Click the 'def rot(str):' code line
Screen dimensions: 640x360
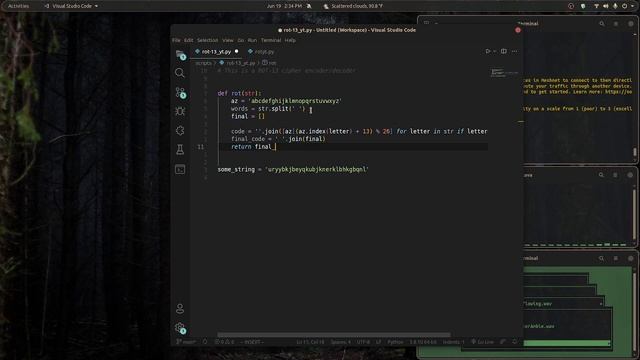pyautogui.click(x=240, y=93)
